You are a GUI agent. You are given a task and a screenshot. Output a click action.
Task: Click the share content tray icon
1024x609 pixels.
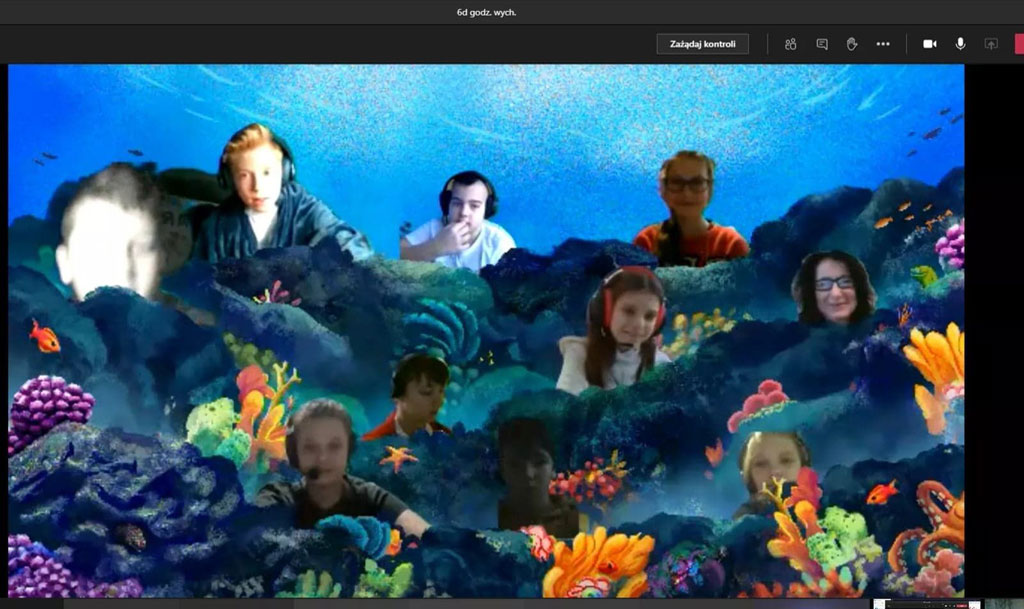tap(991, 44)
